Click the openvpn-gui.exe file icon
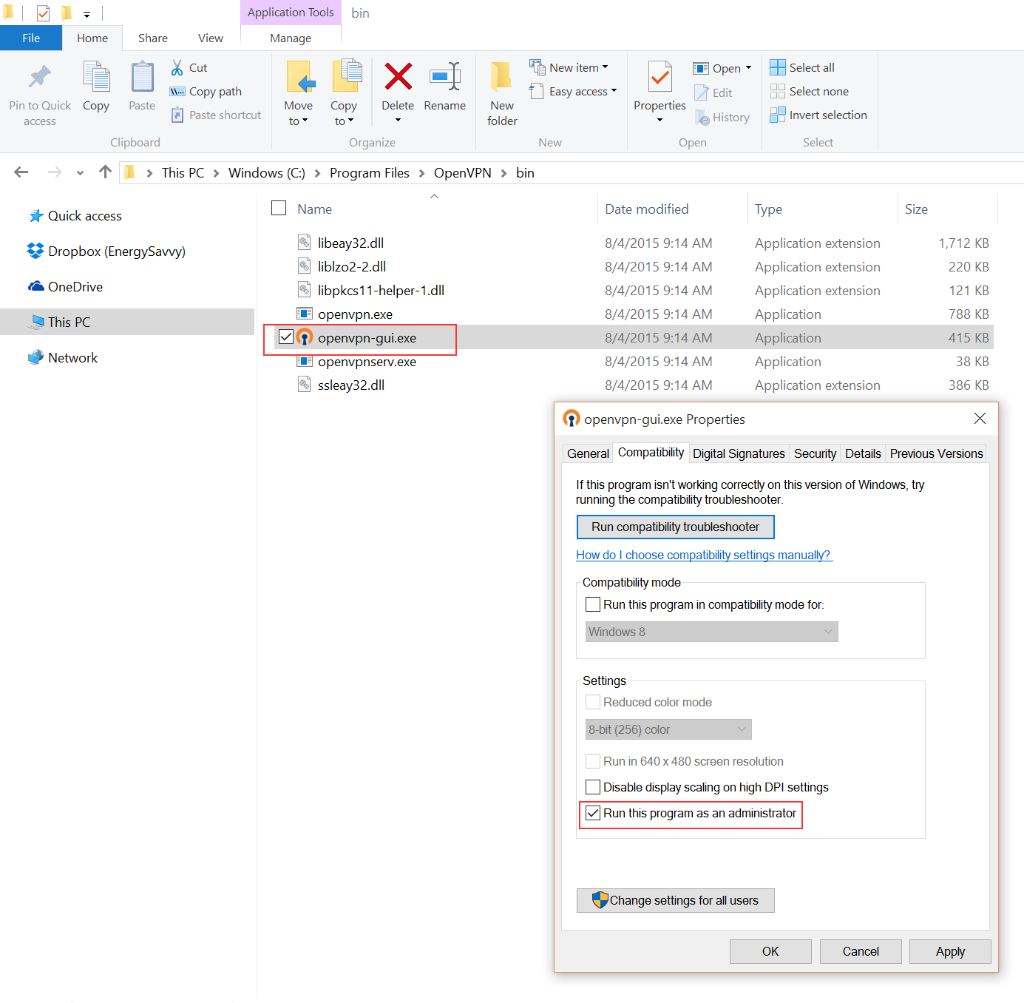The image size is (1024, 1003). point(304,338)
